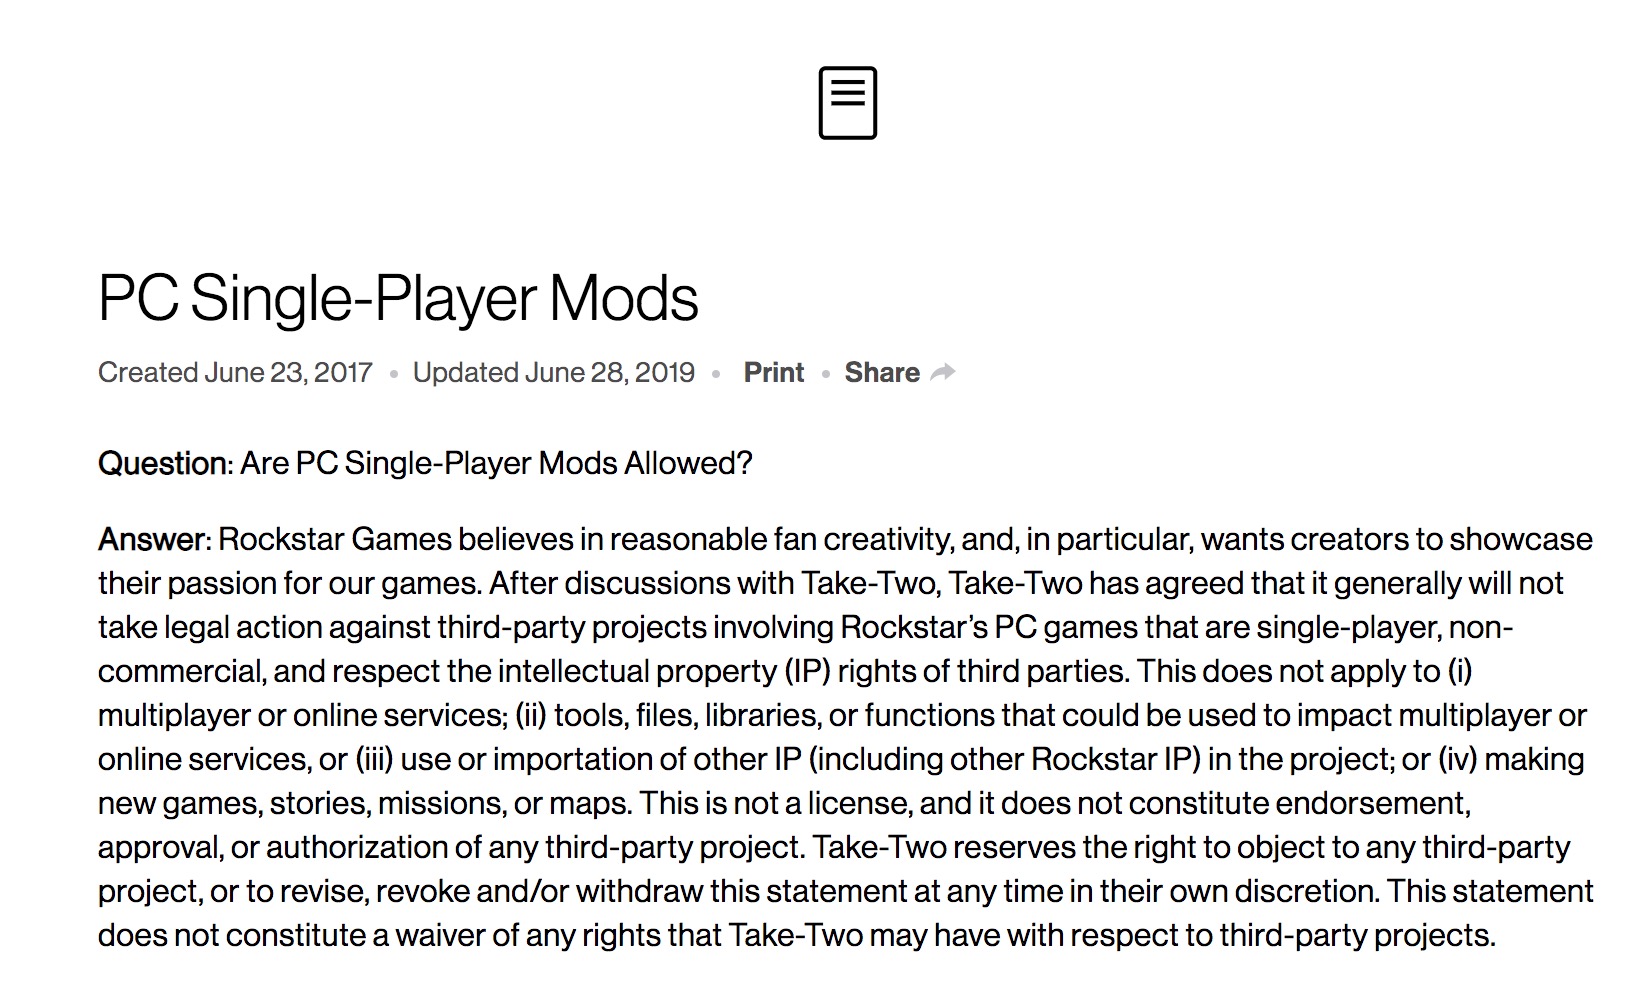Click the line starting project, or to revise
The width and height of the screenshot is (1652, 1002).
coord(846,892)
